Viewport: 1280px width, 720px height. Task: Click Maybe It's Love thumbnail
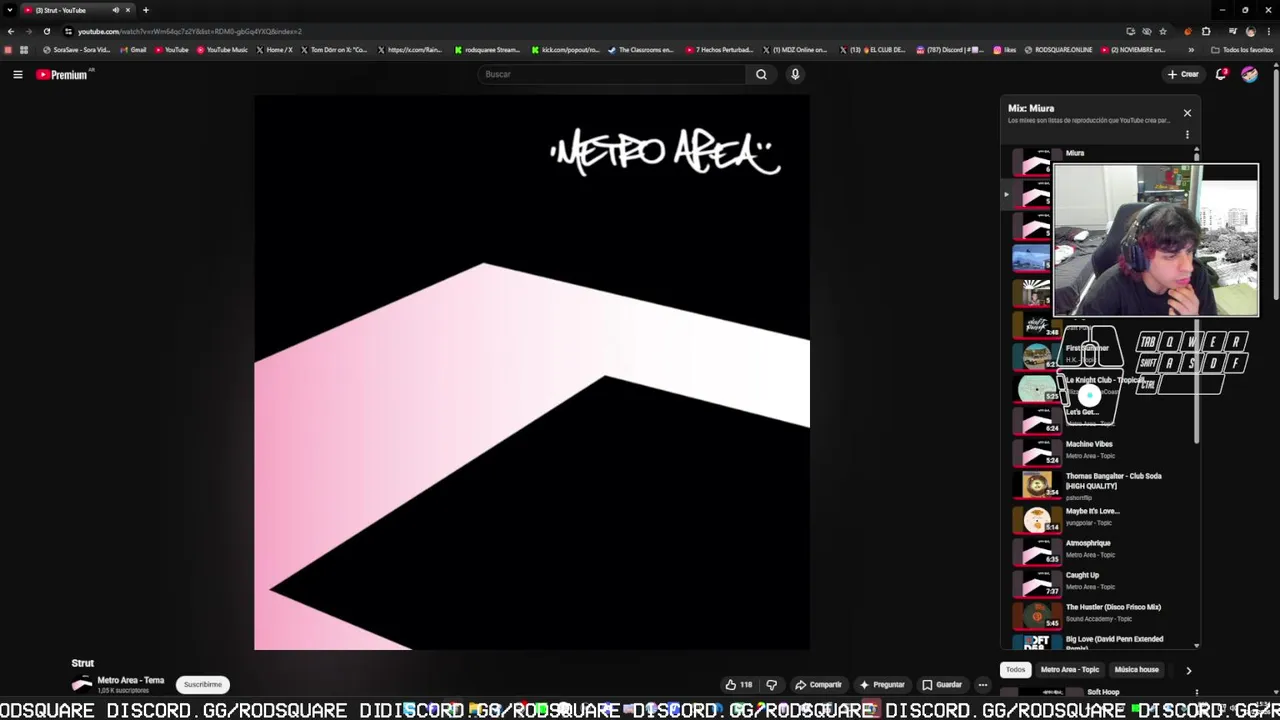tap(1037, 519)
